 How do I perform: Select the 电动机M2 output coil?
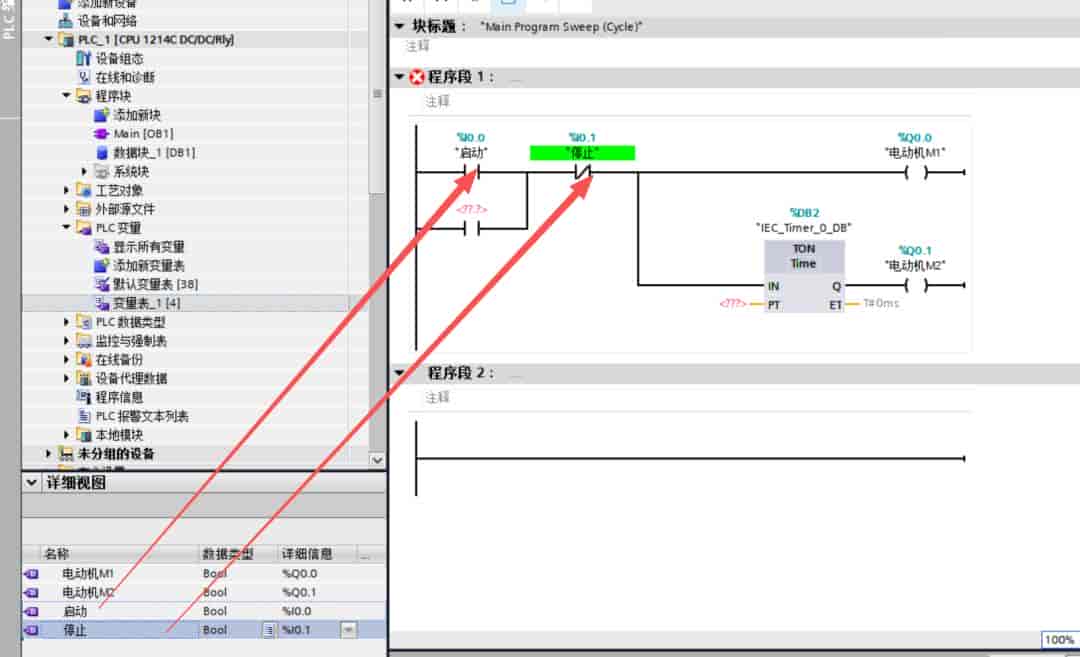(x=916, y=284)
